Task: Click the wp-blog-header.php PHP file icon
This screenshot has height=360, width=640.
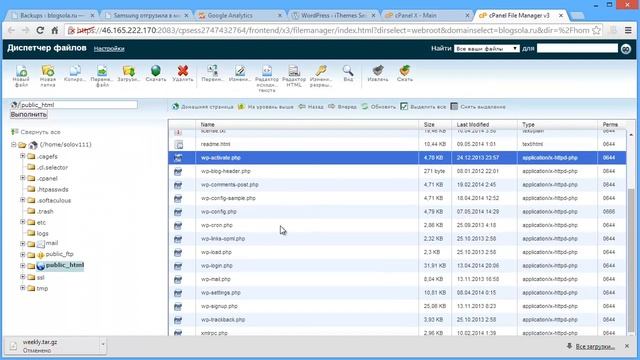Action: (178, 171)
